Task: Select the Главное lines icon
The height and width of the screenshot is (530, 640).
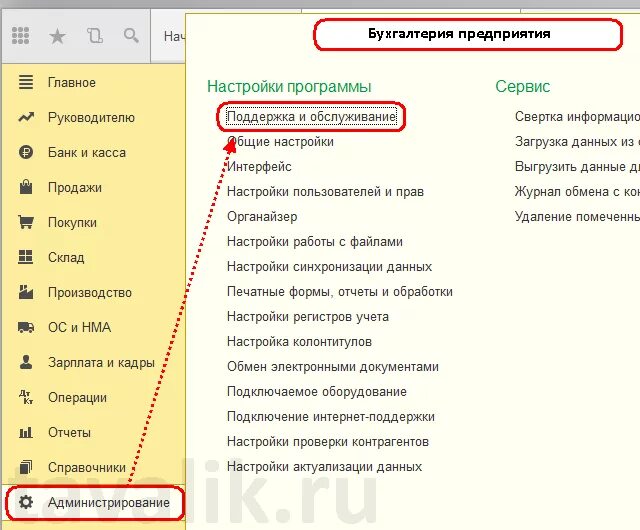Action: pos(26,82)
